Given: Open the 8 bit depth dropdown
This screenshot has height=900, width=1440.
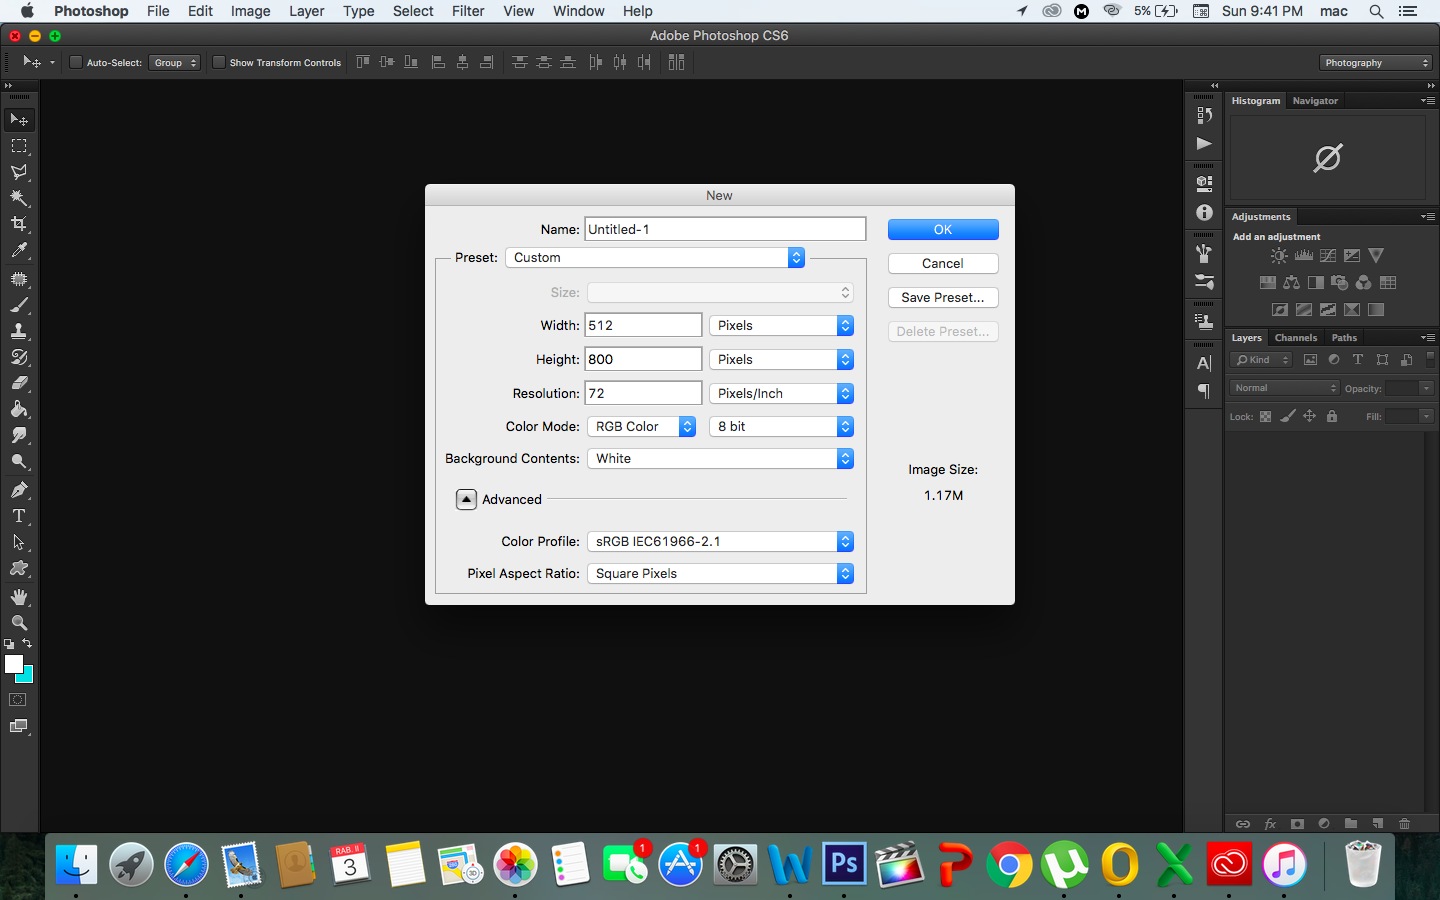Looking at the screenshot, I should pyautogui.click(x=781, y=426).
